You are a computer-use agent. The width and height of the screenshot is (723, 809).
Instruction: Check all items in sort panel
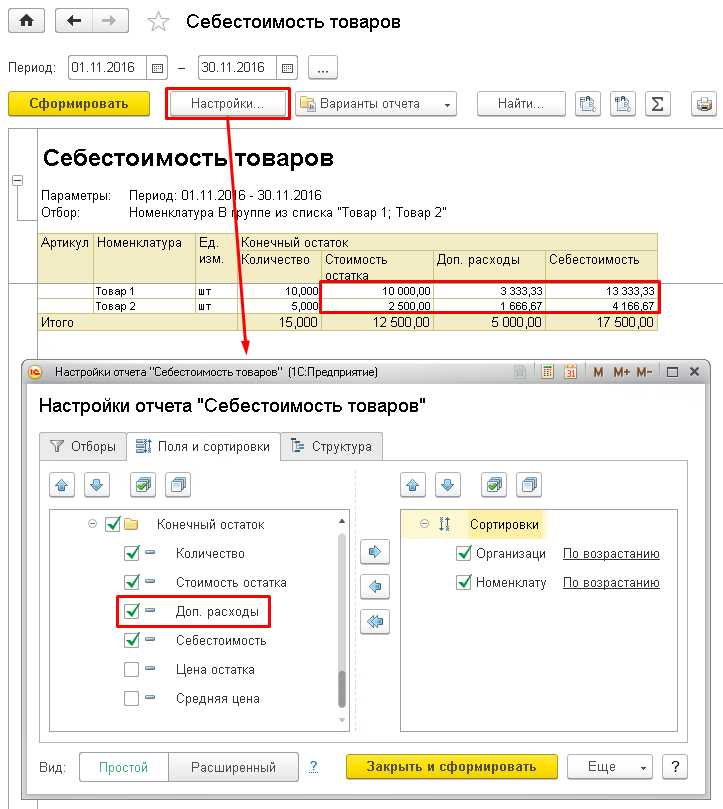pyautogui.click(x=494, y=485)
